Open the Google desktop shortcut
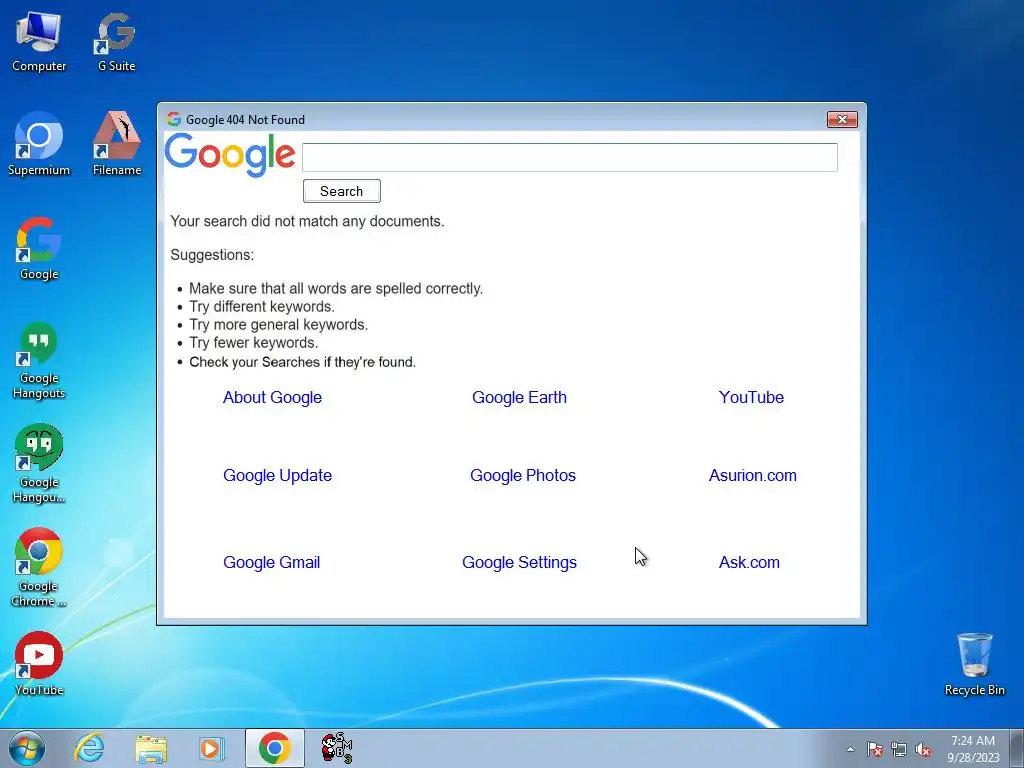The width and height of the screenshot is (1024, 768). coord(39,249)
